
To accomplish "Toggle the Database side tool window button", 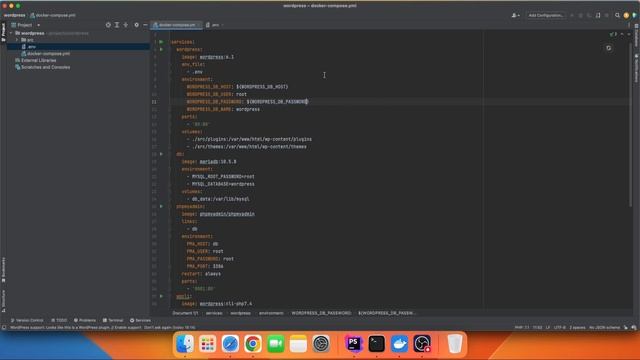I will point(636,36).
